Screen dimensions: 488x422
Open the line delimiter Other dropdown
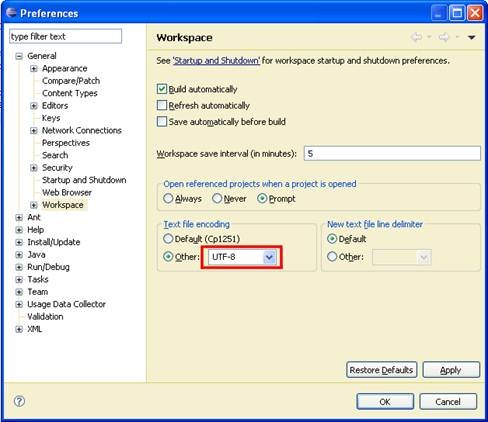point(424,257)
